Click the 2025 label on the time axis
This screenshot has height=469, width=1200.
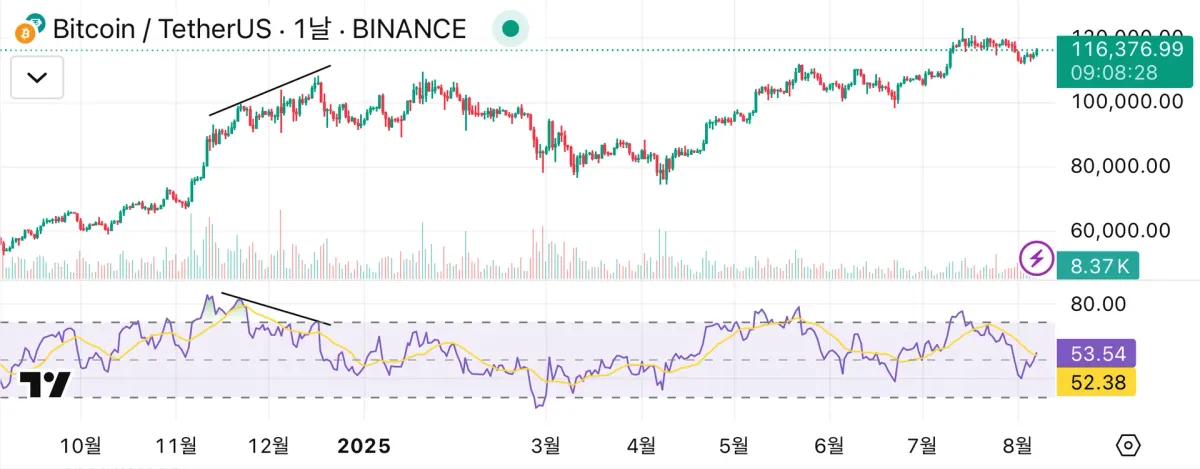[363, 444]
